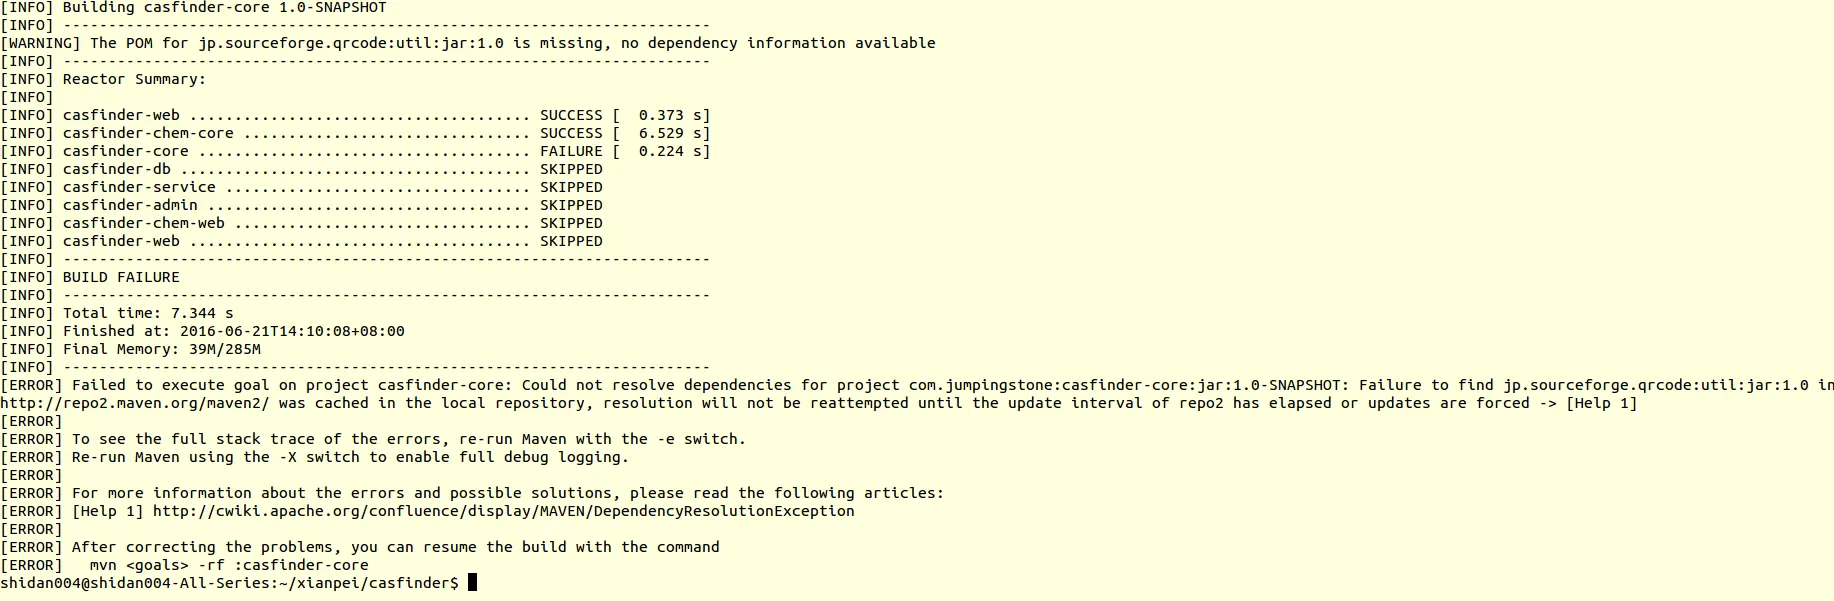
Task: Select the FAILURE status for casfinder-core
Action: (571, 151)
